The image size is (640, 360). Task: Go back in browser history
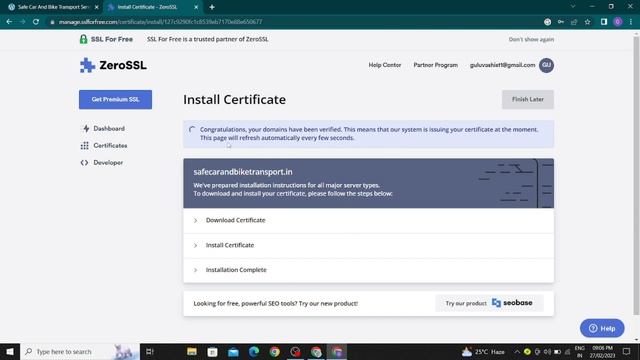(9, 22)
